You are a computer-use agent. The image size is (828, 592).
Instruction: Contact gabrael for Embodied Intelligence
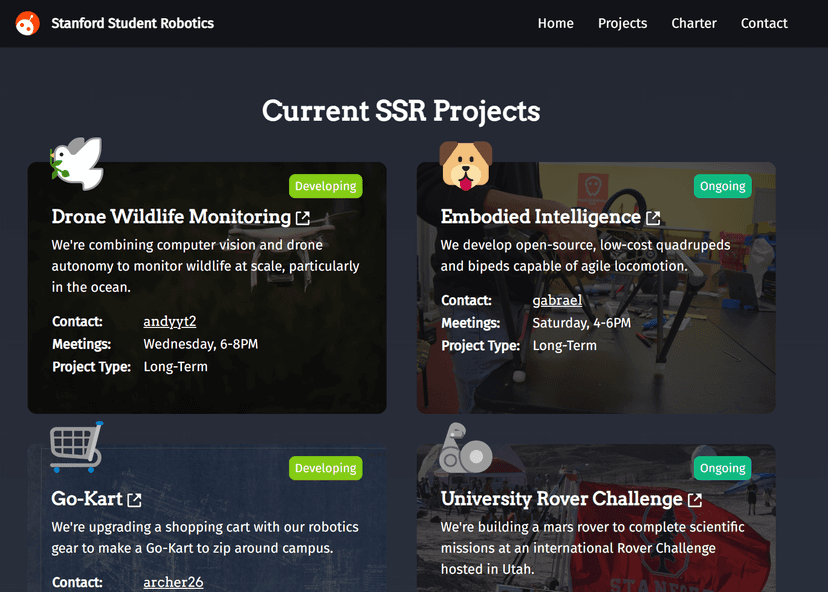557,300
